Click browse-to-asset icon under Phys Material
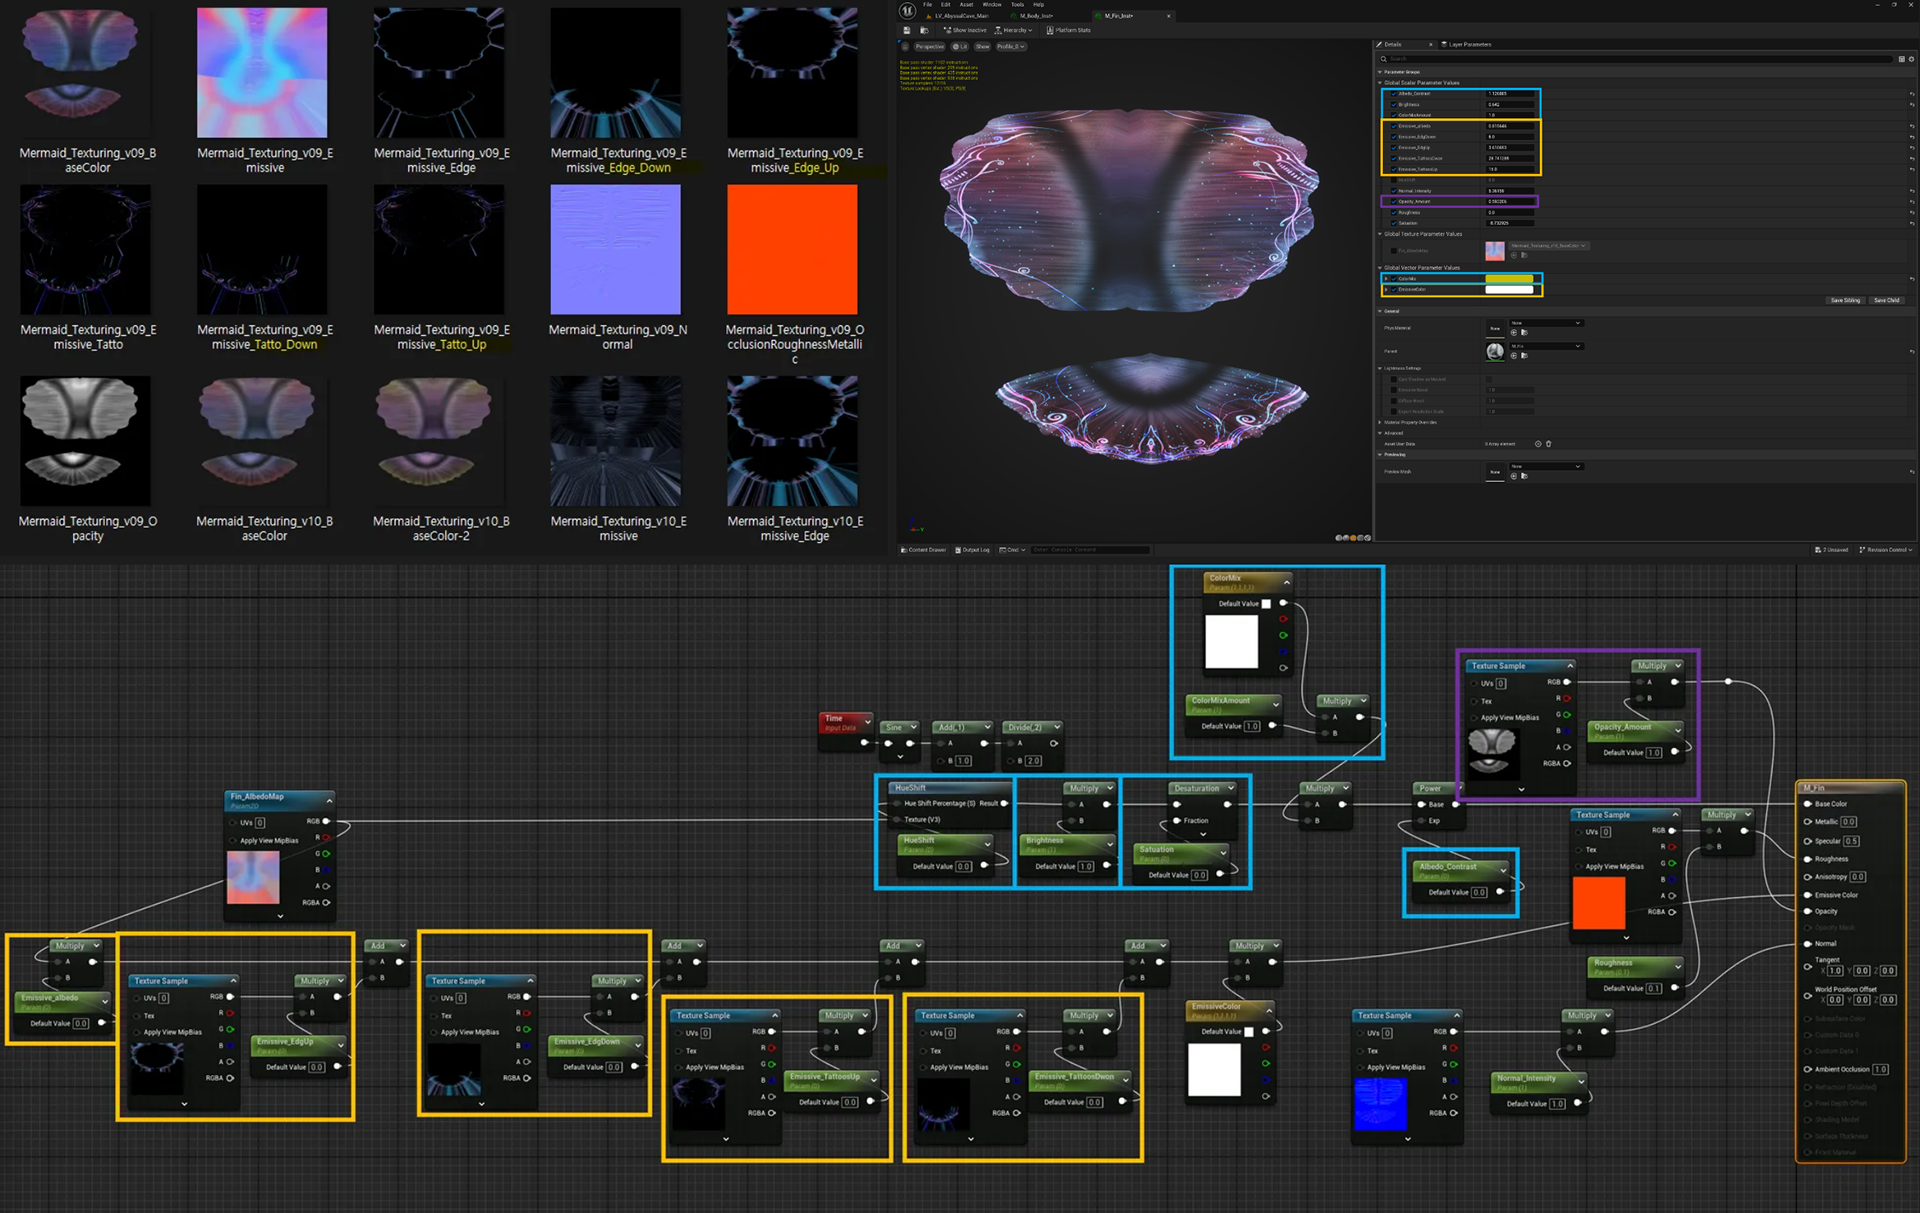The height and width of the screenshot is (1213, 1920). click(1524, 333)
